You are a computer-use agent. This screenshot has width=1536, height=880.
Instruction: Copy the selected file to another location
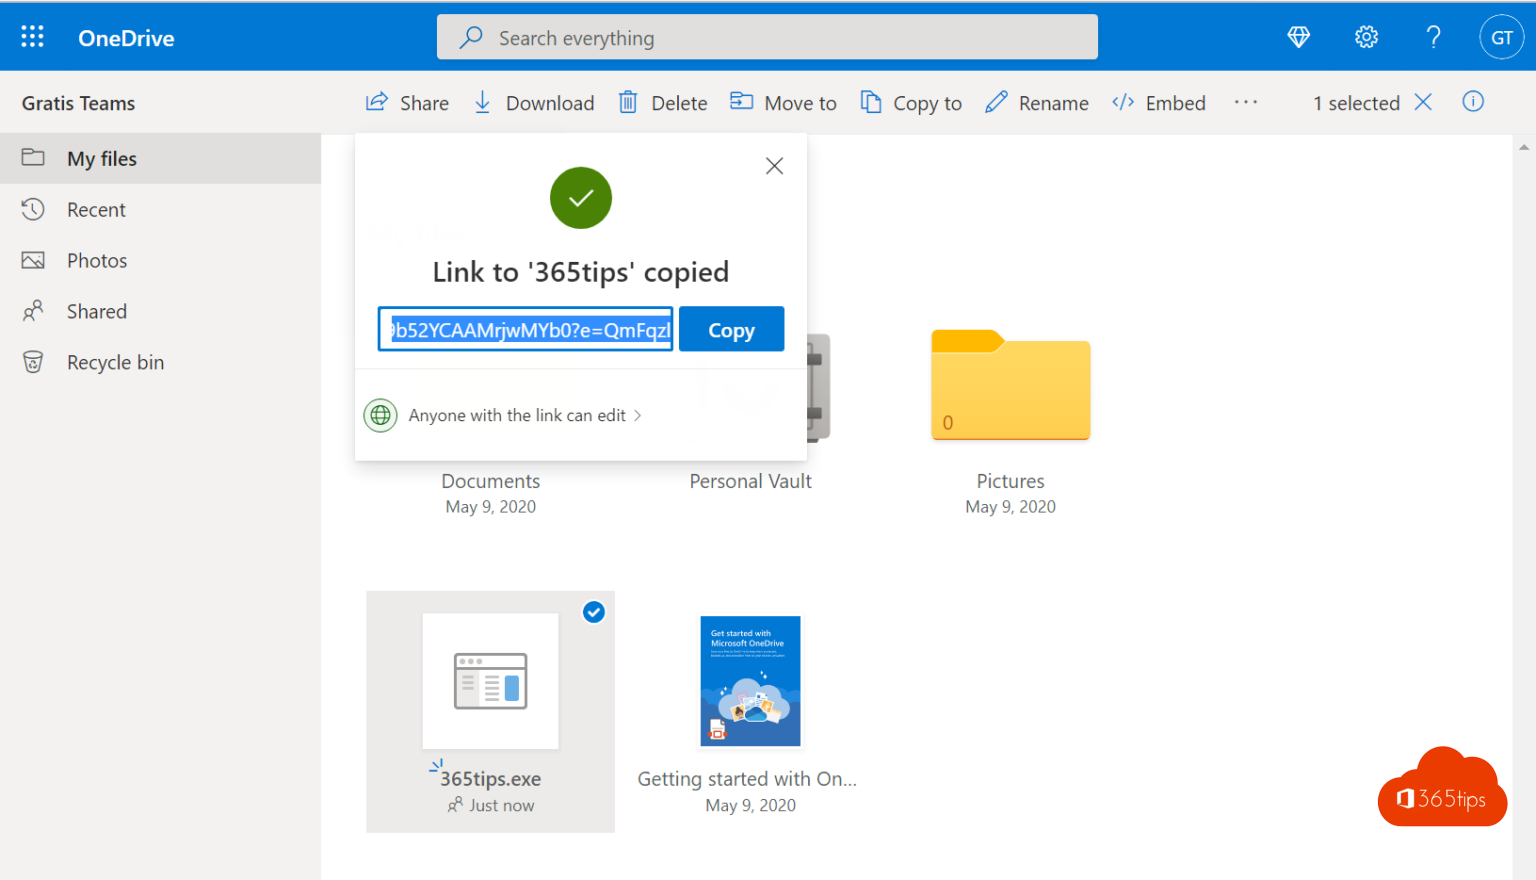coord(911,102)
